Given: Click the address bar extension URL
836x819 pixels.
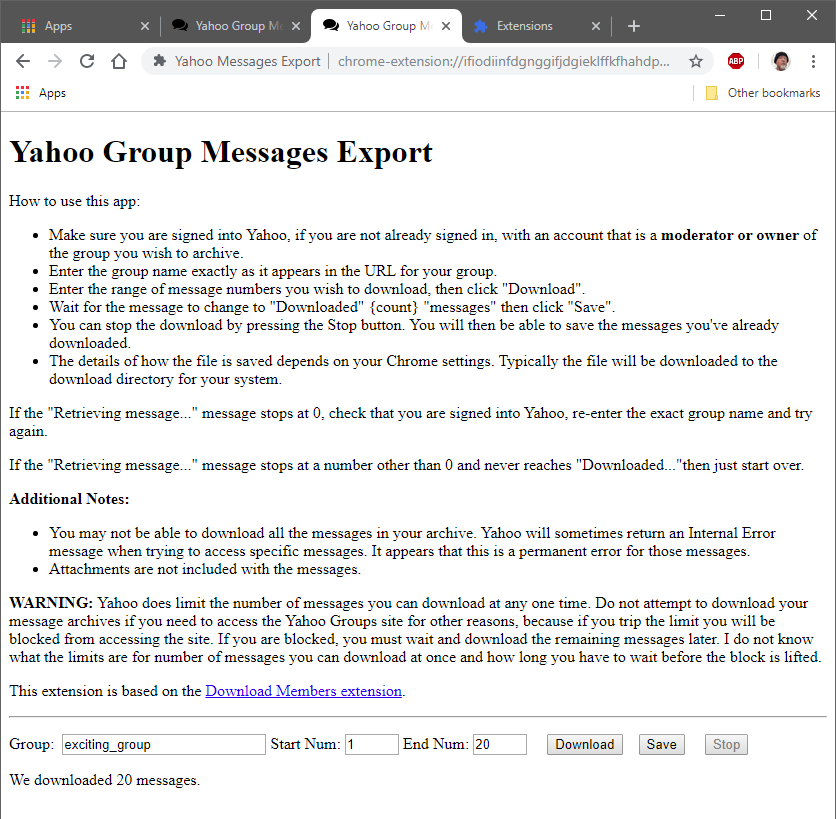Looking at the screenshot, I should pos(503,61).
